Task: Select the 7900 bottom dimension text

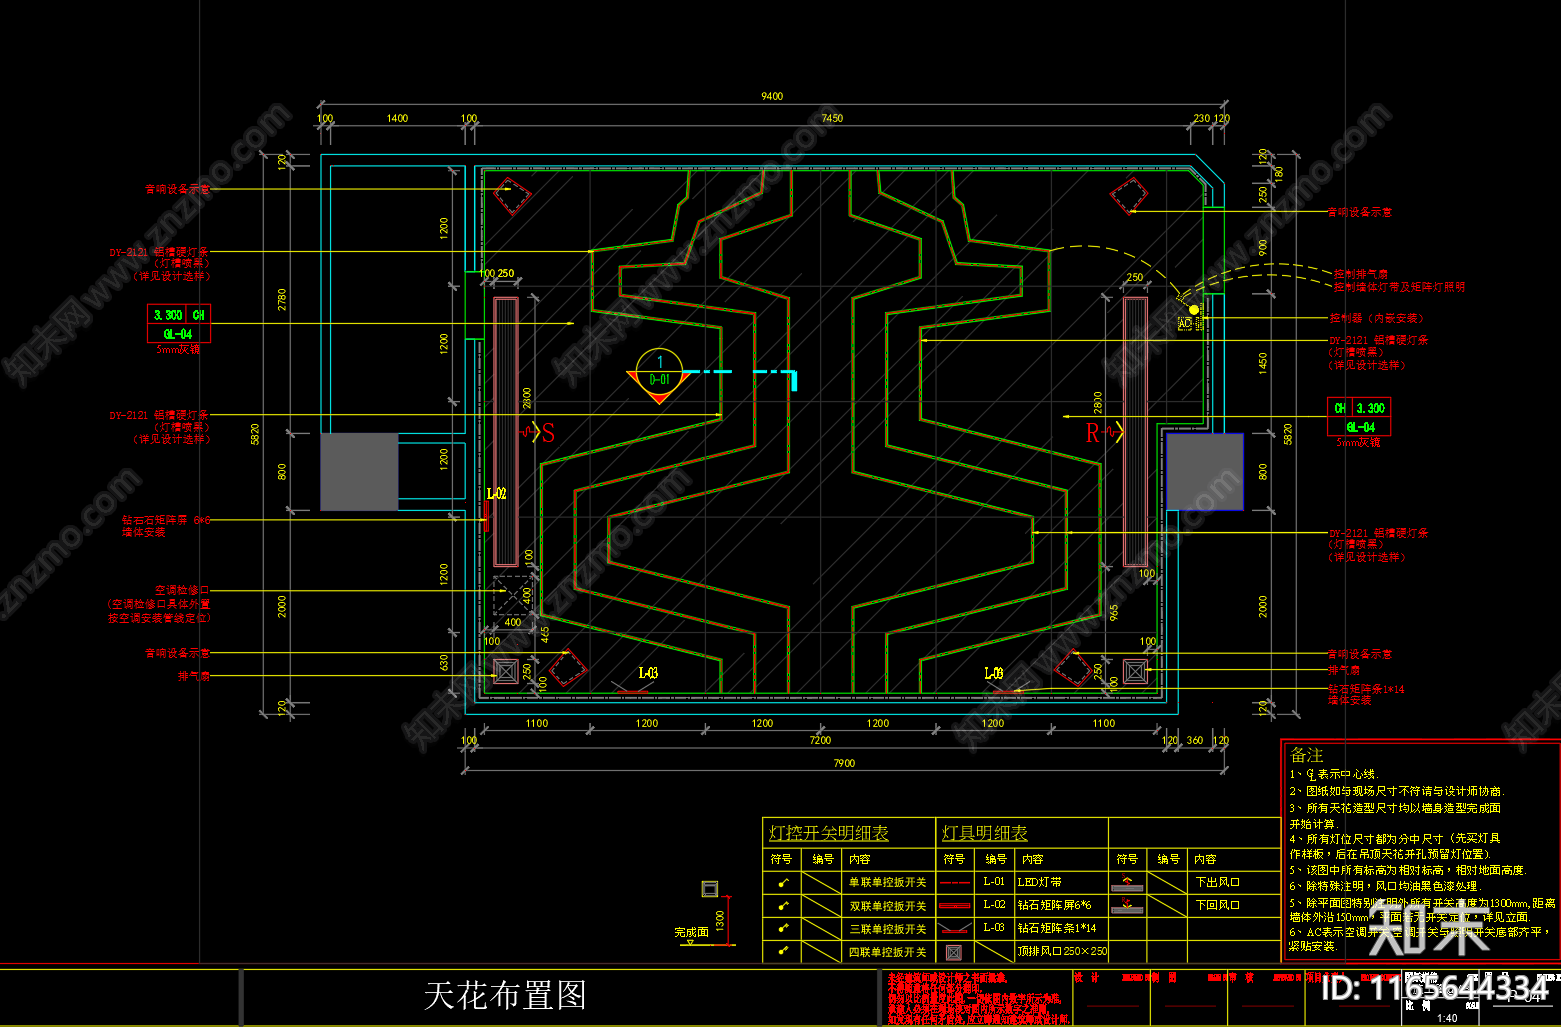Action: pos(844,763)
